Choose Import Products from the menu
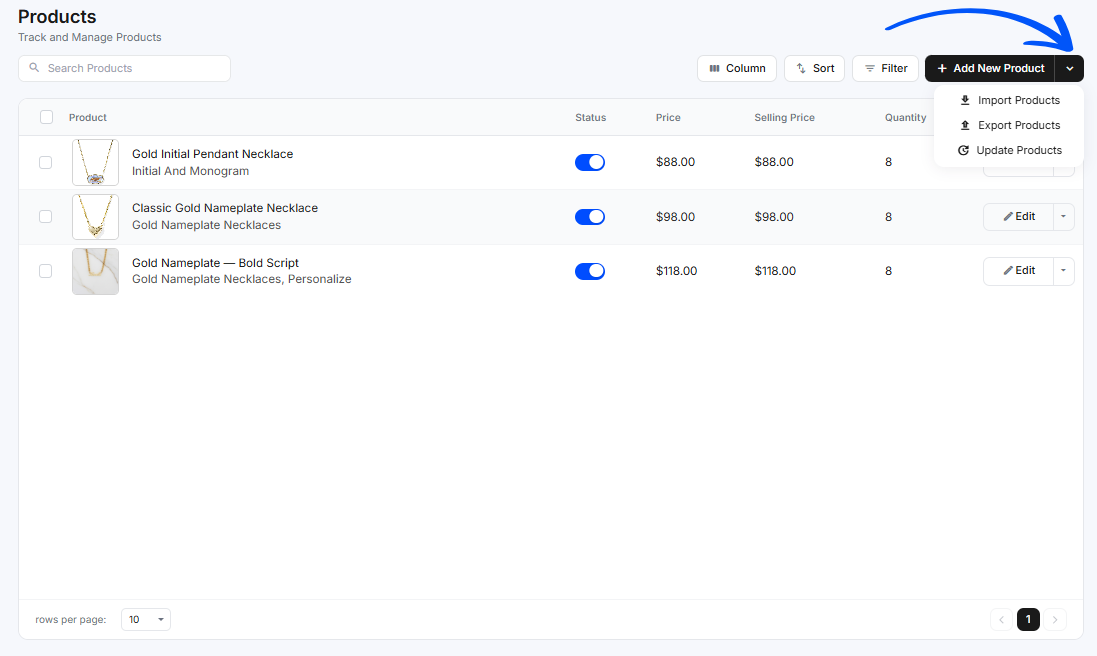1097x656 pixels. tap(1009, 100)
